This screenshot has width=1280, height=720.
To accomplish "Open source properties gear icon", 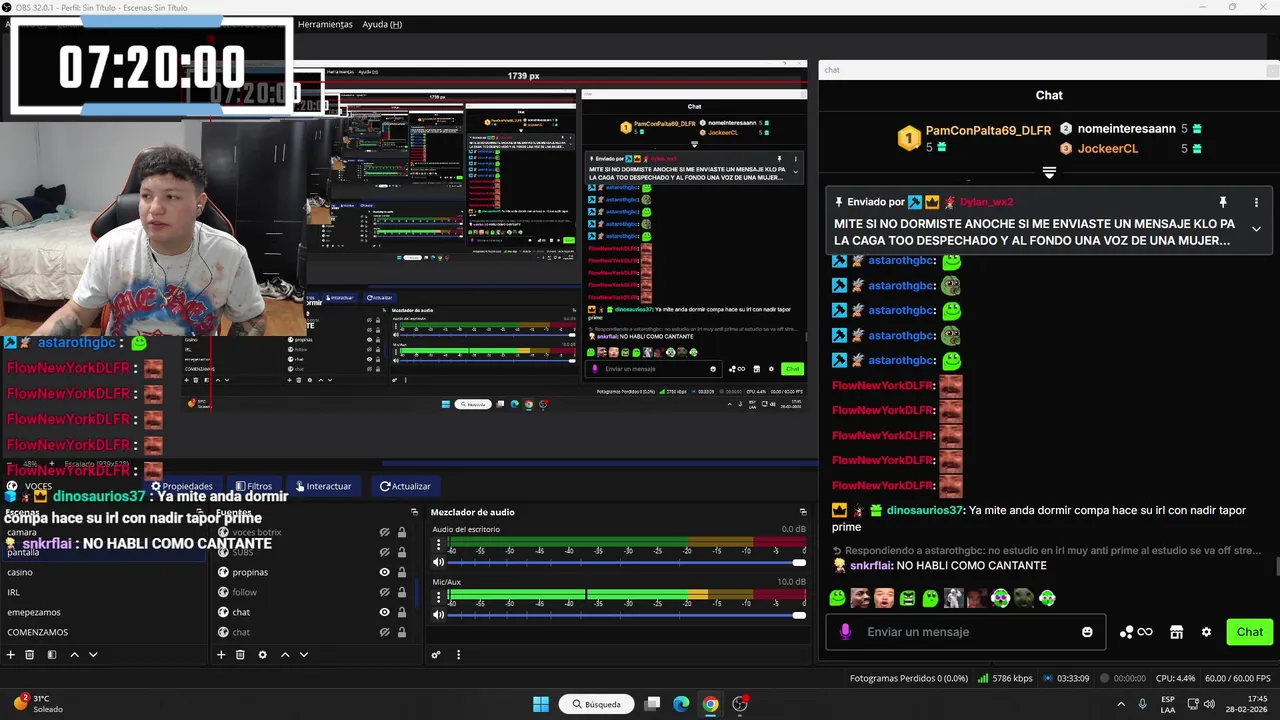I will [262, 655].
